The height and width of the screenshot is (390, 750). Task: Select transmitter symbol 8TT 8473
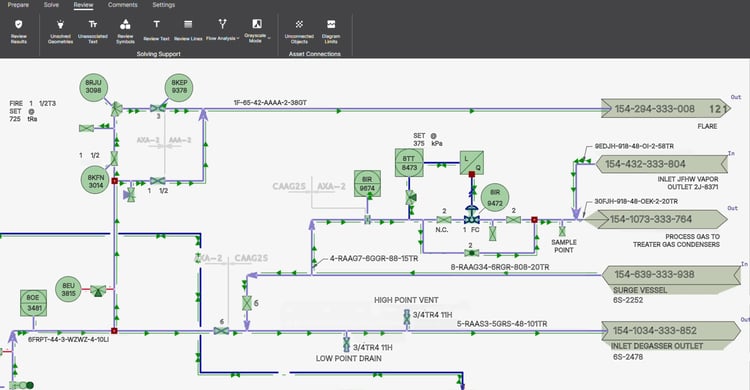point(409,163)
